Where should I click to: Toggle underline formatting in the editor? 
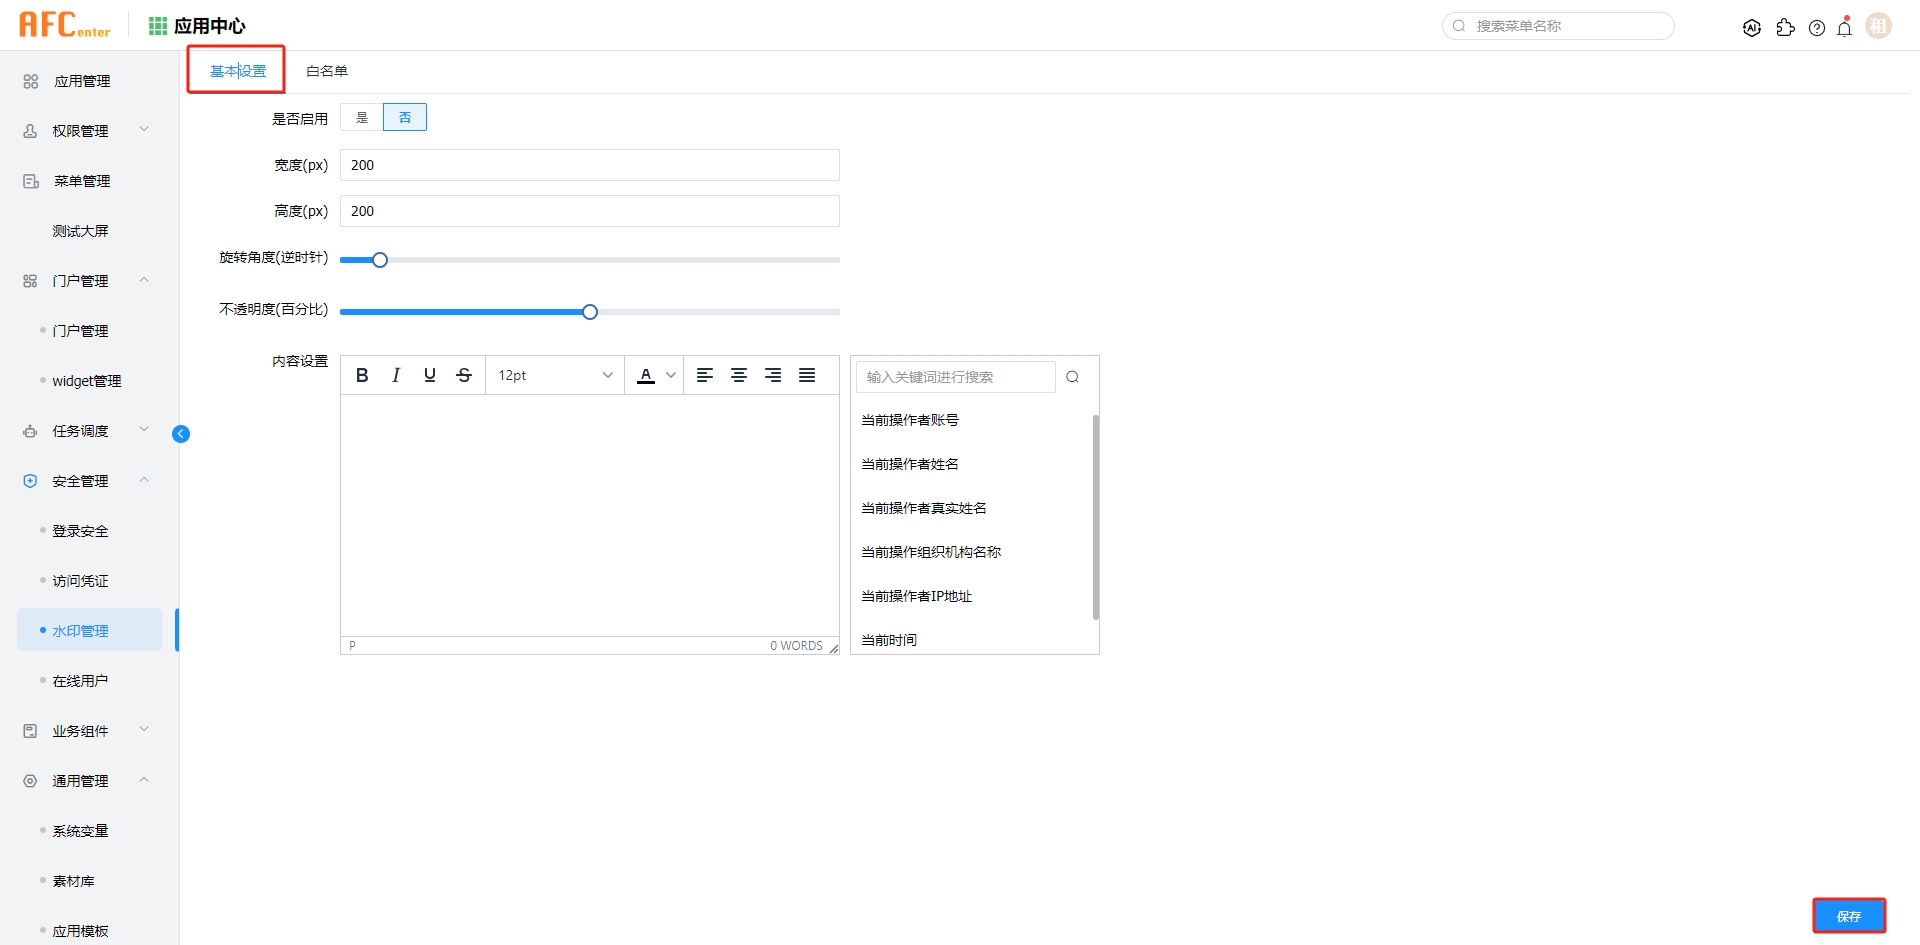430,375
